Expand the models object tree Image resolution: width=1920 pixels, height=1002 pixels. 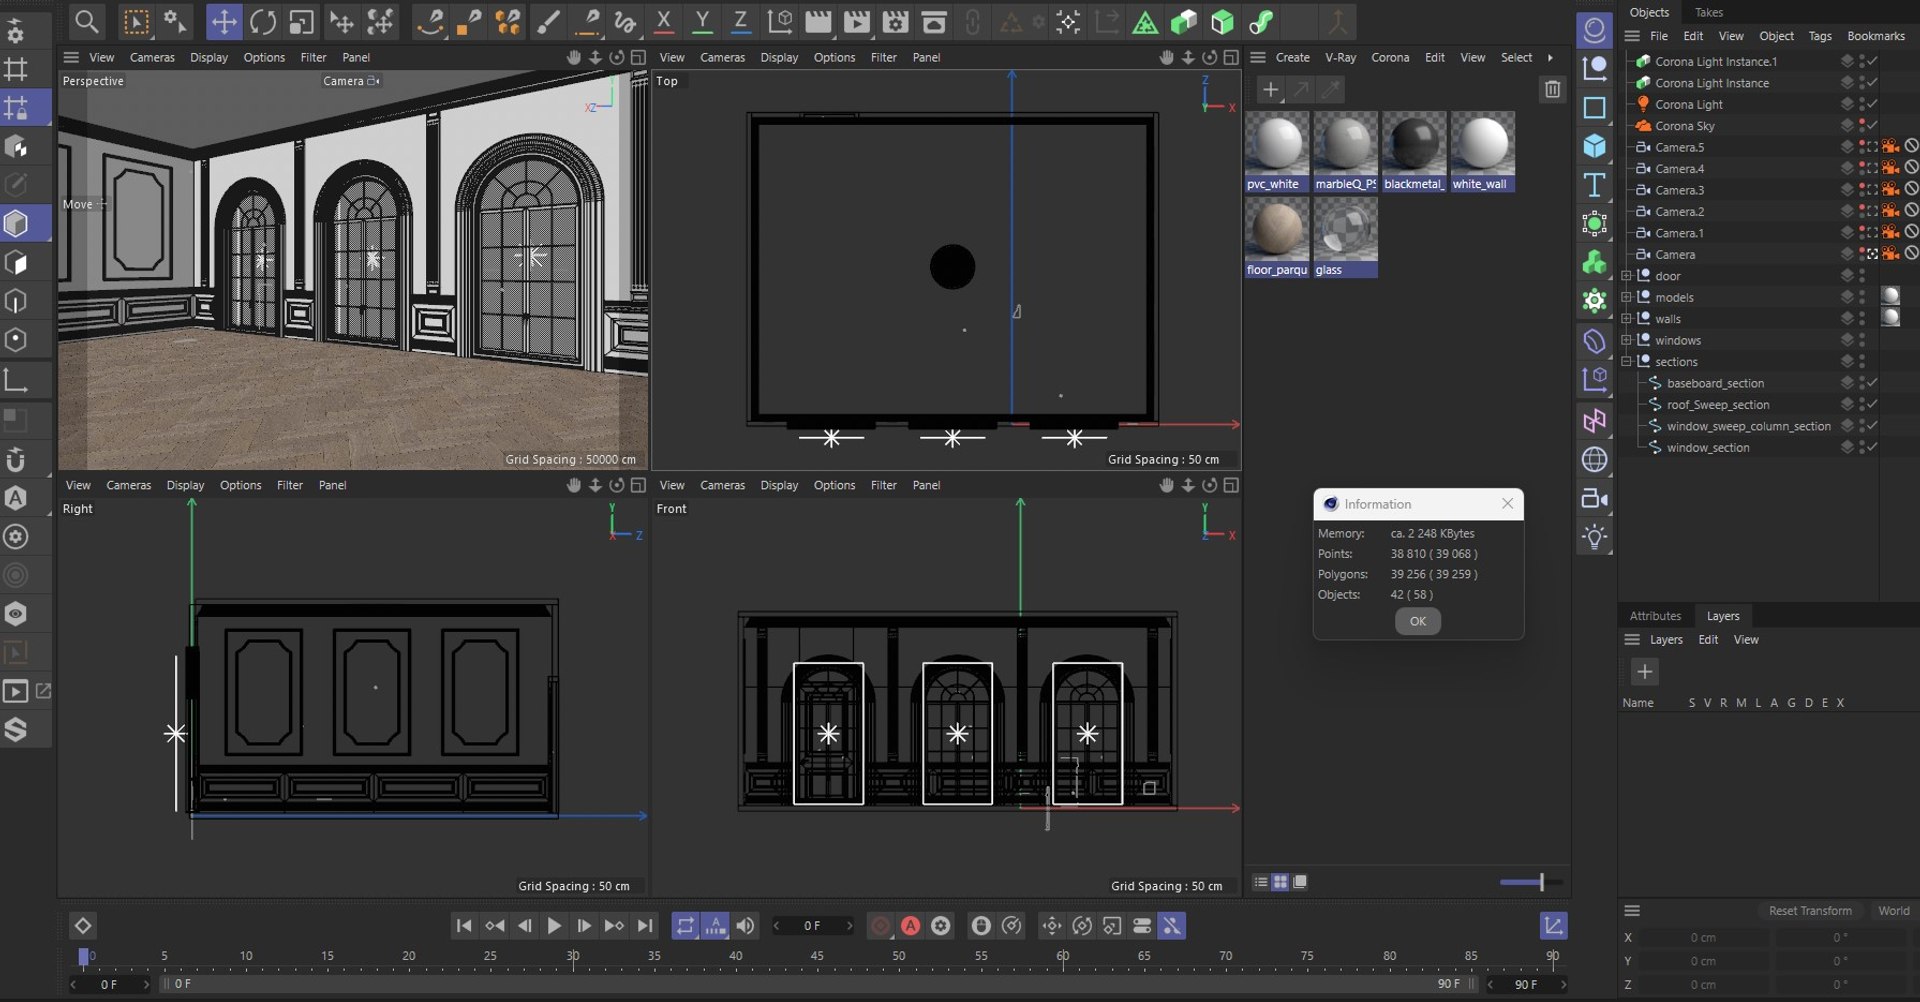[1626, 297]
